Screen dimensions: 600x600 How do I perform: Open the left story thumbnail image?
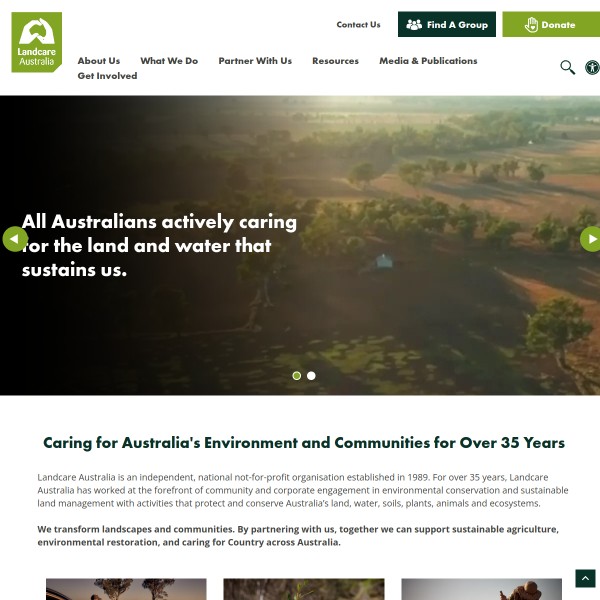tap(126, 589)
